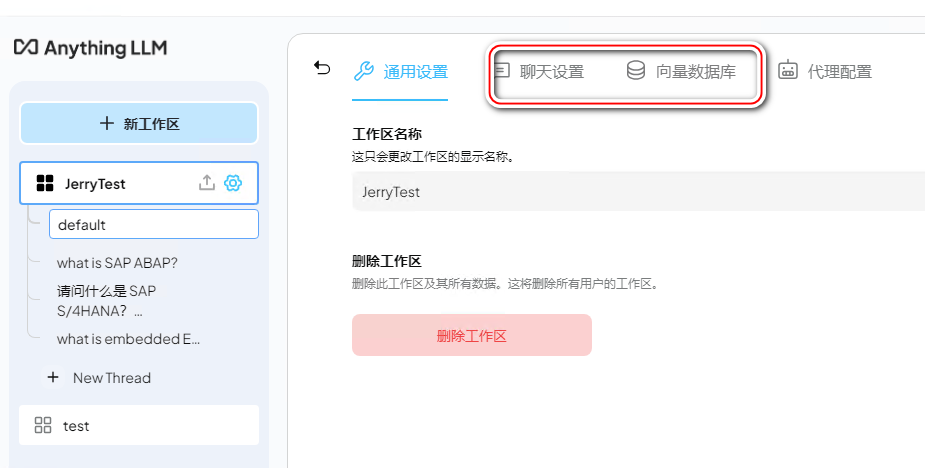The image size is (925, 468).
Task: Click the 工作区名称 label
Action: point(387,134)
